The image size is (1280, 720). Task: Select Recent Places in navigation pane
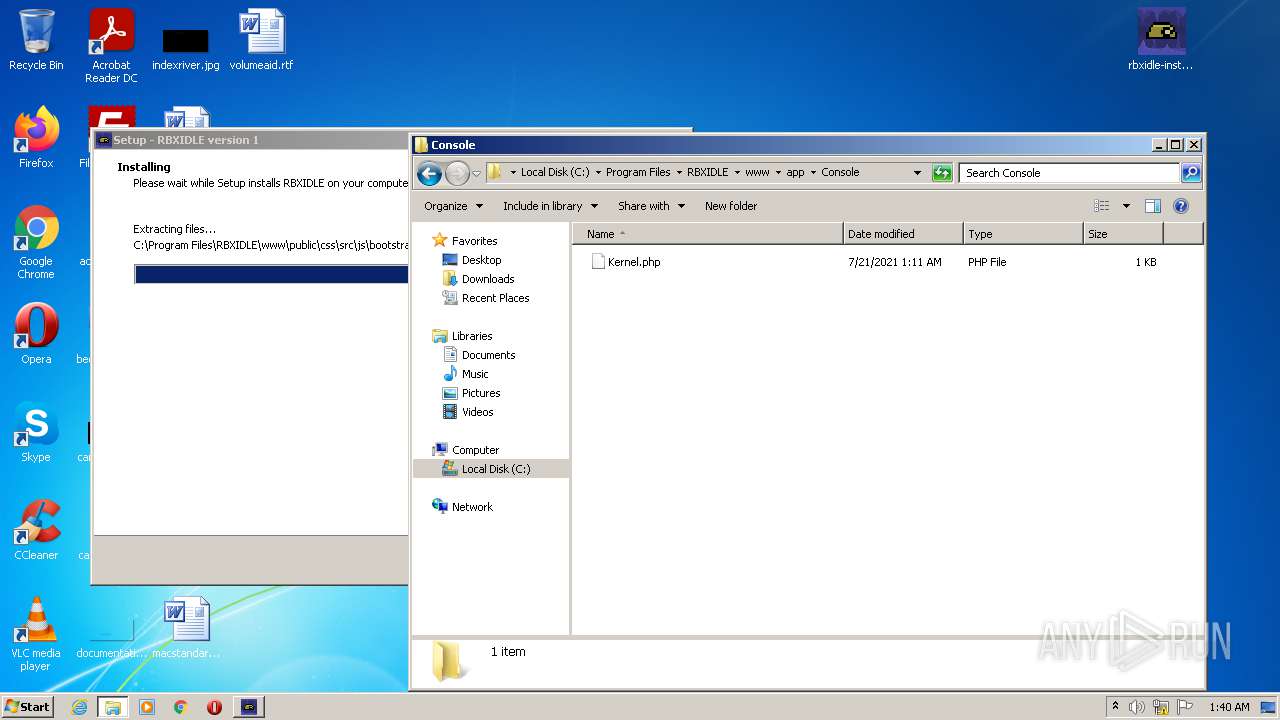[495, 298]
